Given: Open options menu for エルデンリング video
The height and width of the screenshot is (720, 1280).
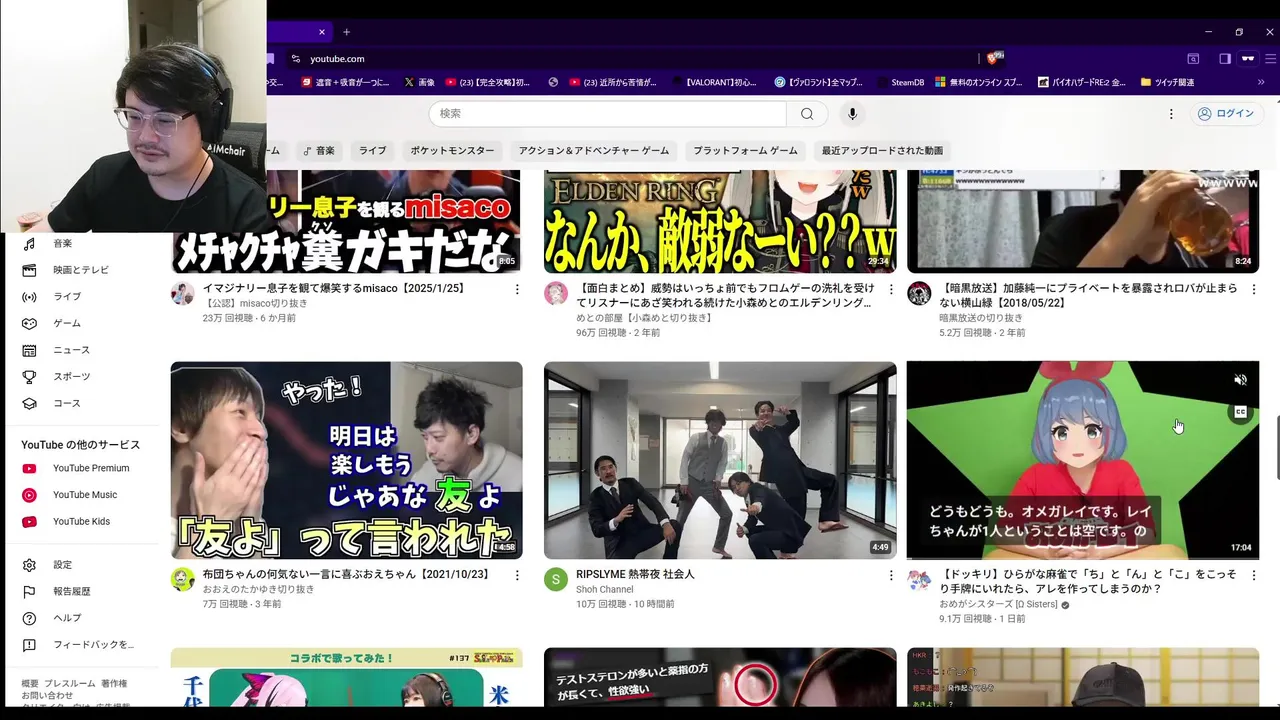Looking at the screenshot, I should pos(890,289).
